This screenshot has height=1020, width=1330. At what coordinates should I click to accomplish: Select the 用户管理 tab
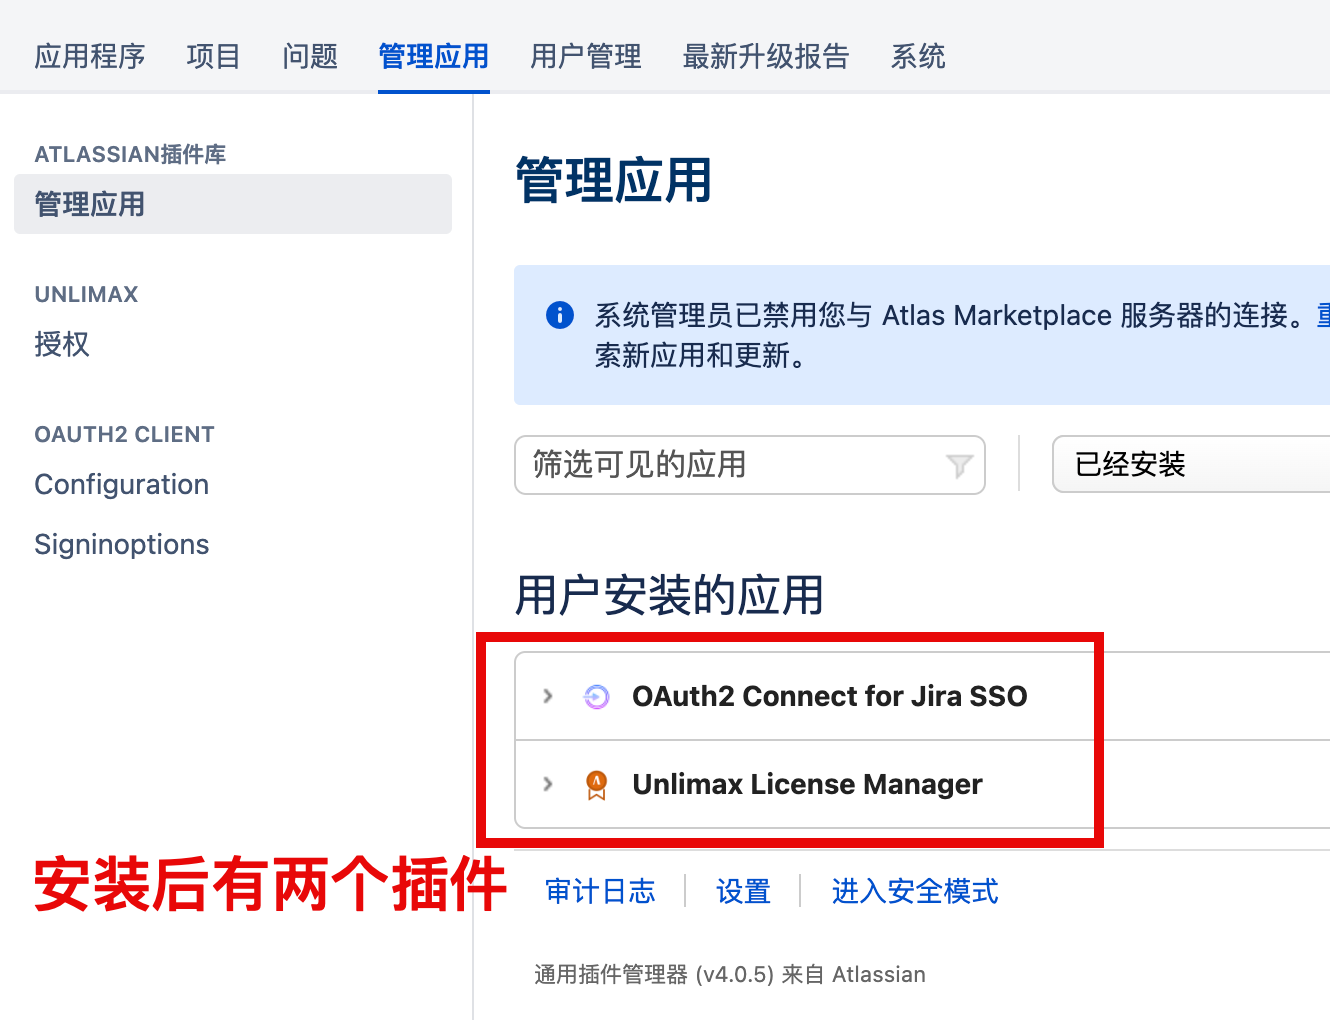coord(586,56)
